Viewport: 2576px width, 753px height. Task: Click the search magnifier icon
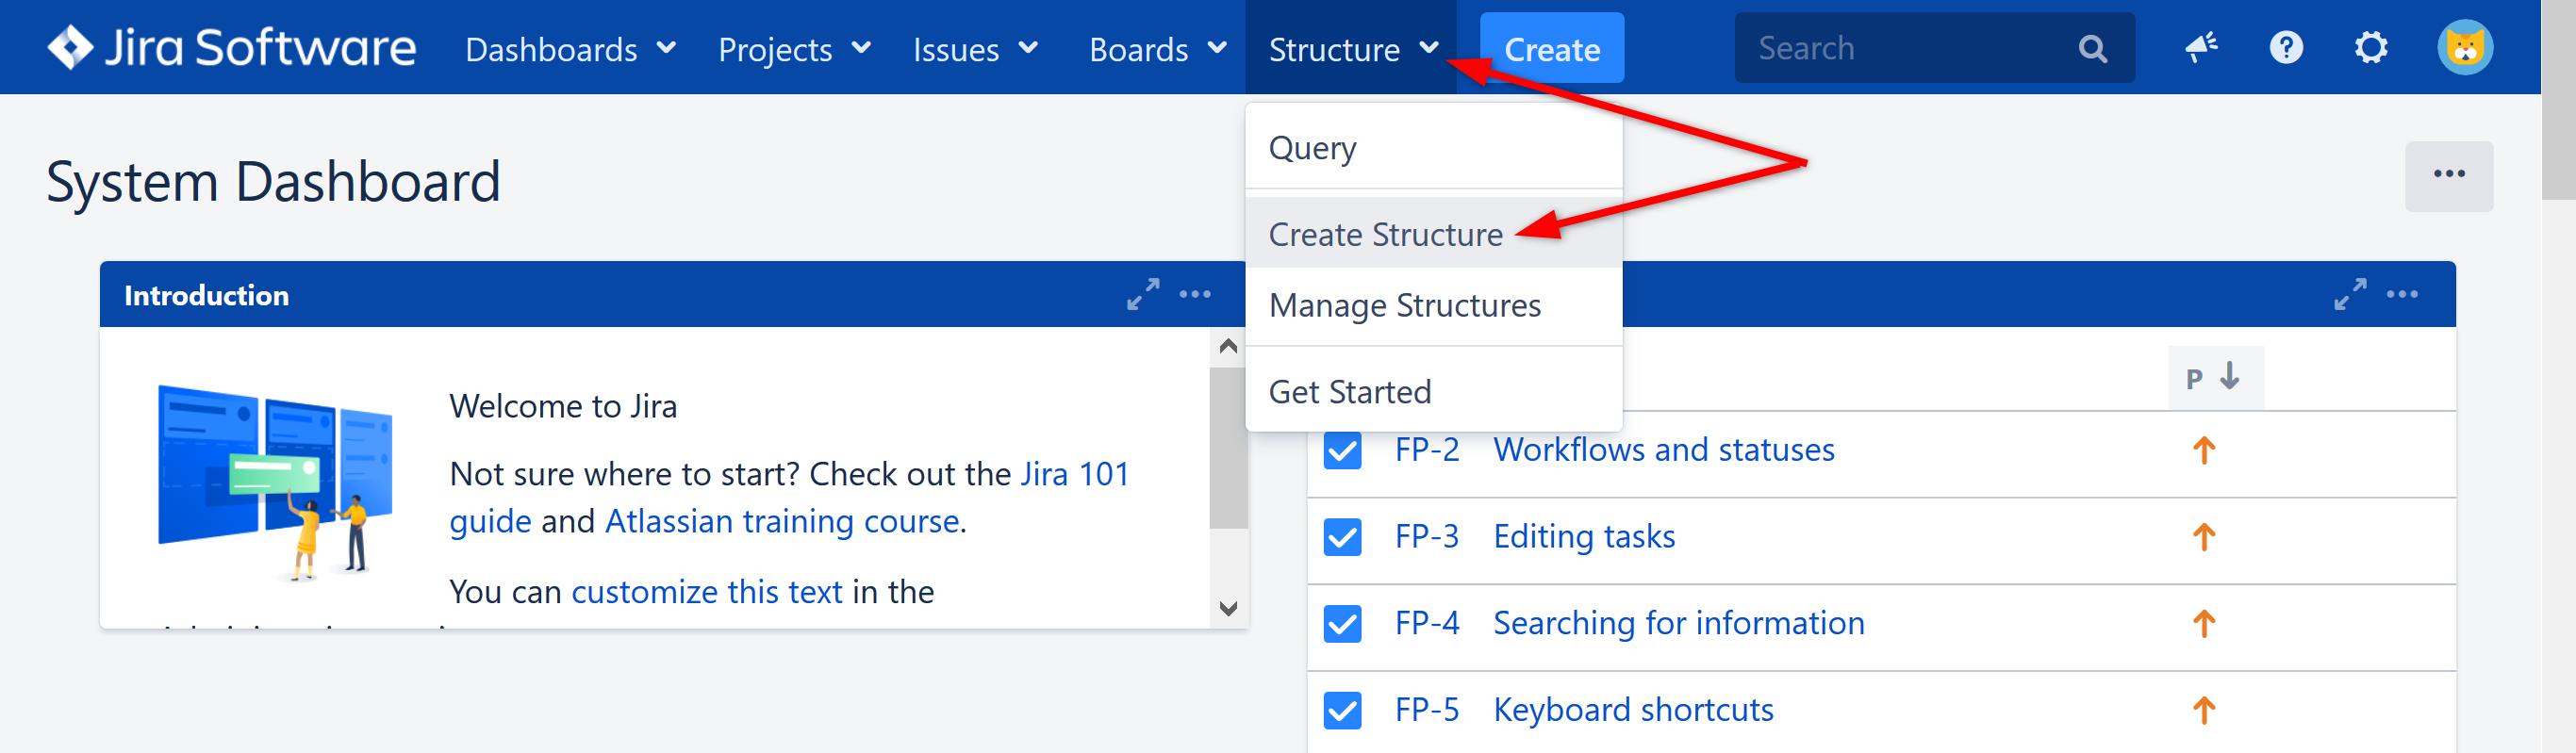pyautogui.click(x=2092, y=48)
